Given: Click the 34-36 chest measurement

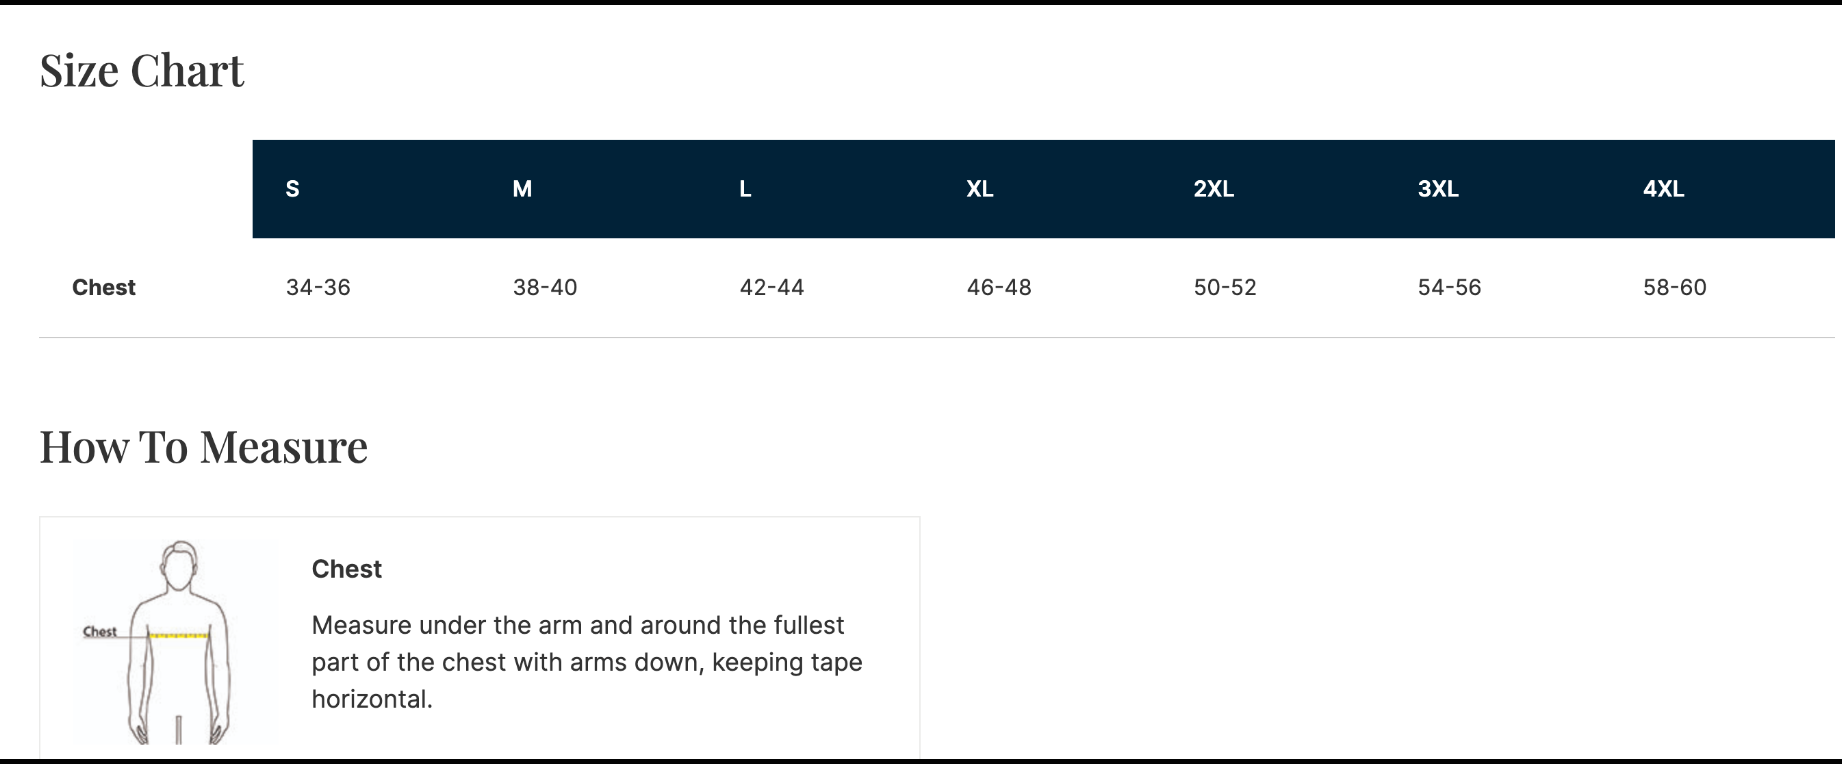Looking at the screenshot, I should click(x=318, y=288).
